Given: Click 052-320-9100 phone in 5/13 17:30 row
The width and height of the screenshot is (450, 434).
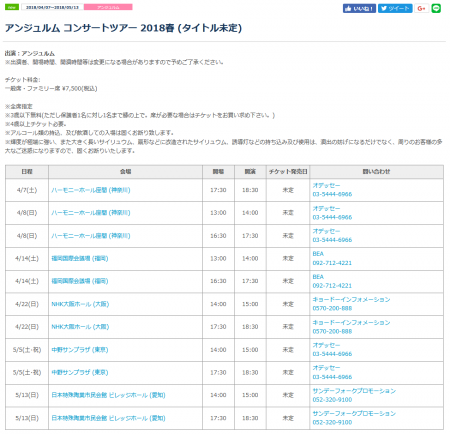Looking at the screenshot, I should [x=332, y=422].
